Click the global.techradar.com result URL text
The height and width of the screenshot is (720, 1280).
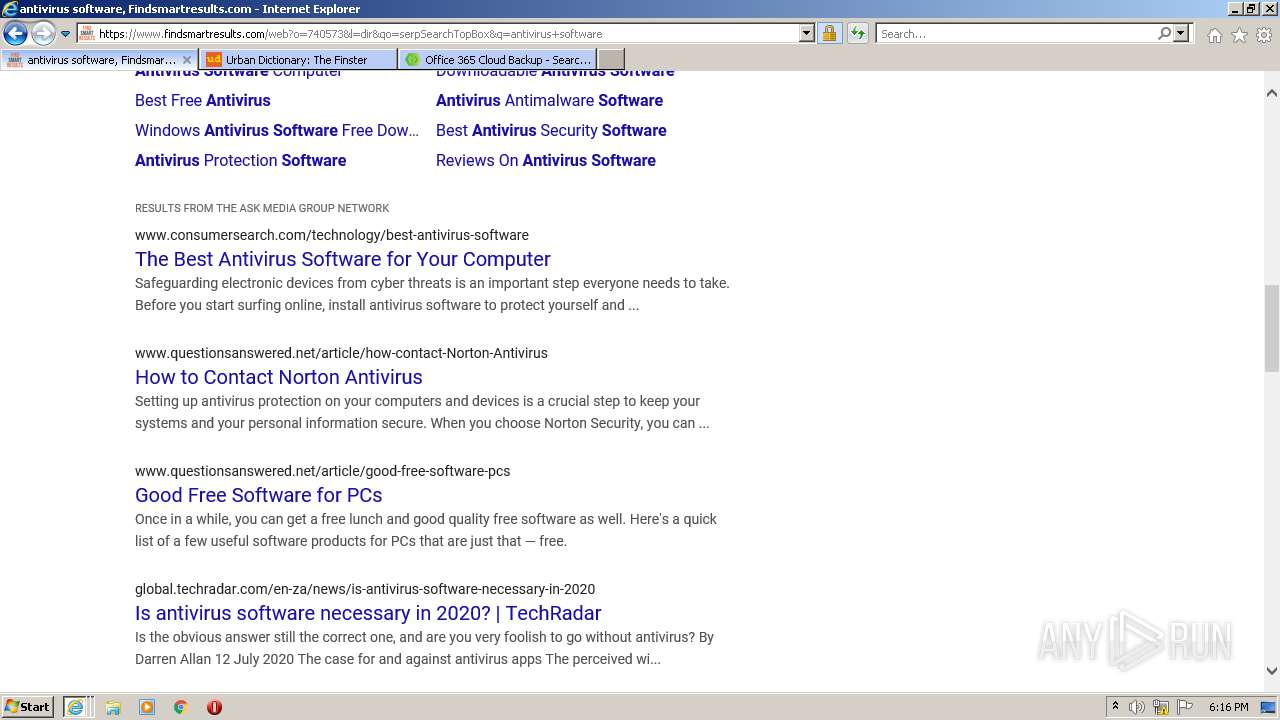[365, 589]
